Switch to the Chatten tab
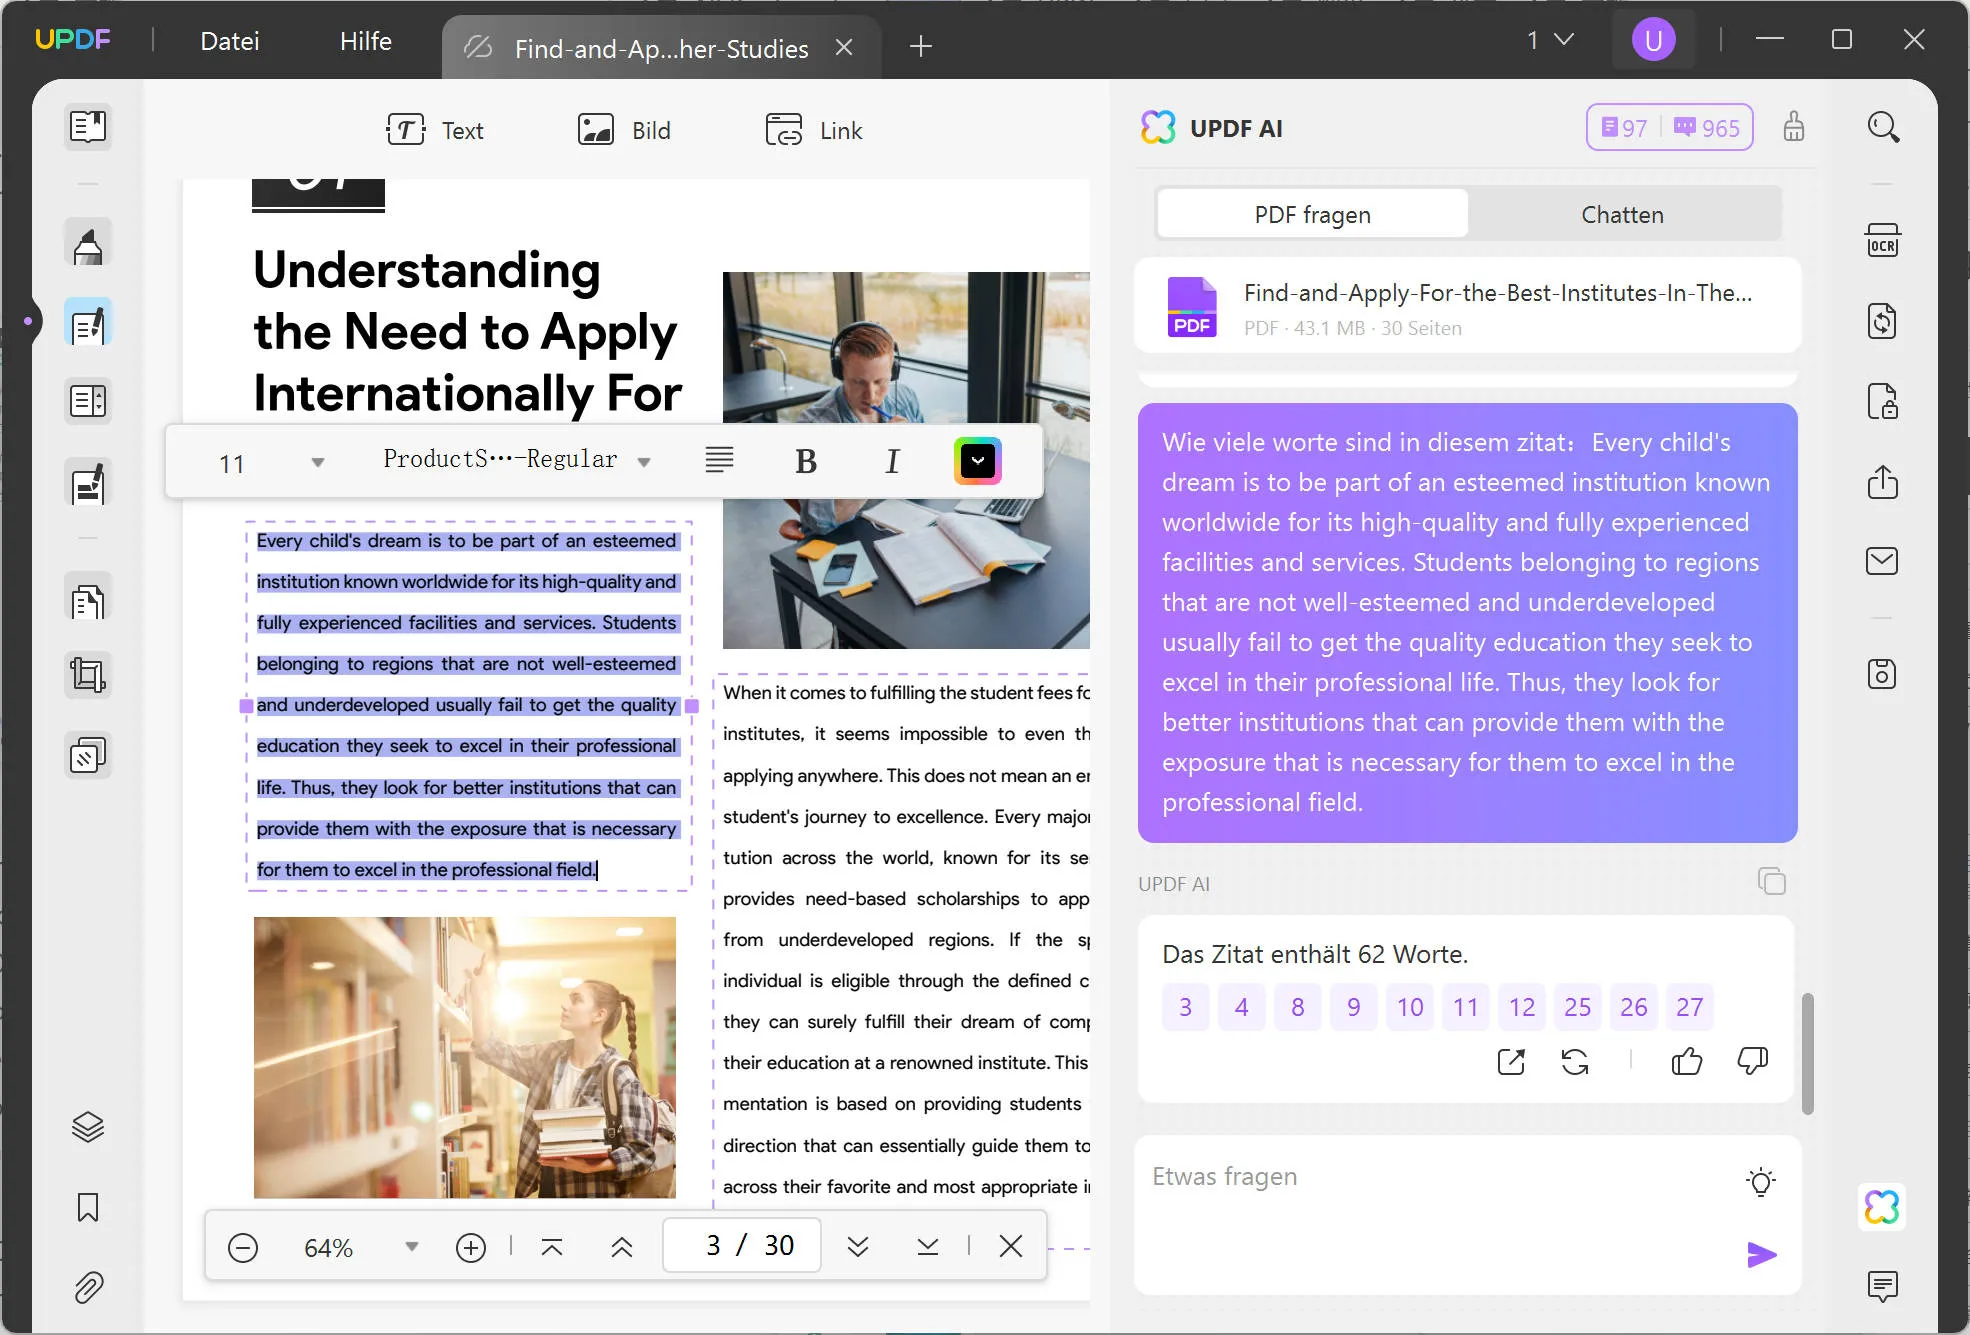 click(1622, 214)
